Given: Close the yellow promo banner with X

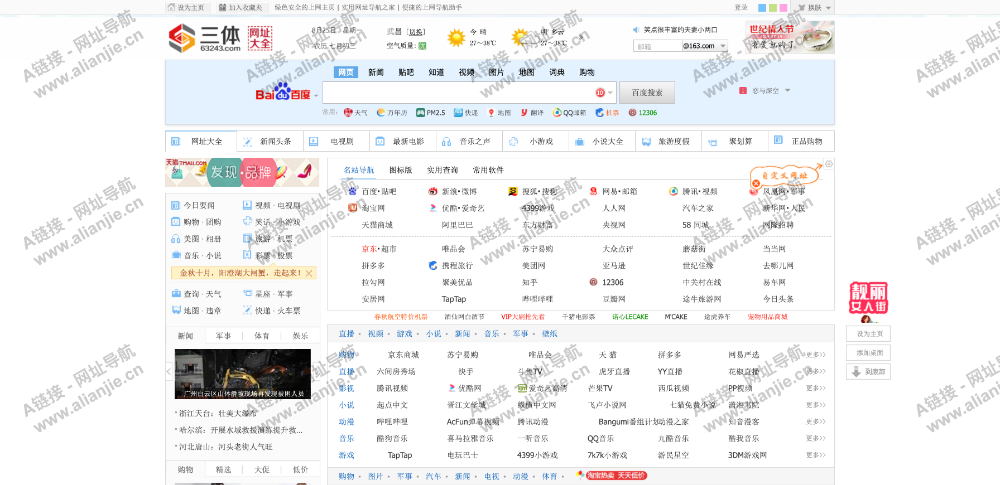Looking at the screenshot, I should point(309,273).
